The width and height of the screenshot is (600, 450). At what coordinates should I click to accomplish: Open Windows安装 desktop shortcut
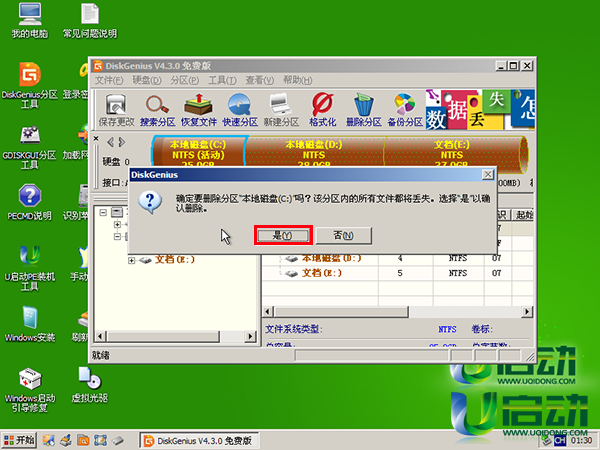coord(30,324)
